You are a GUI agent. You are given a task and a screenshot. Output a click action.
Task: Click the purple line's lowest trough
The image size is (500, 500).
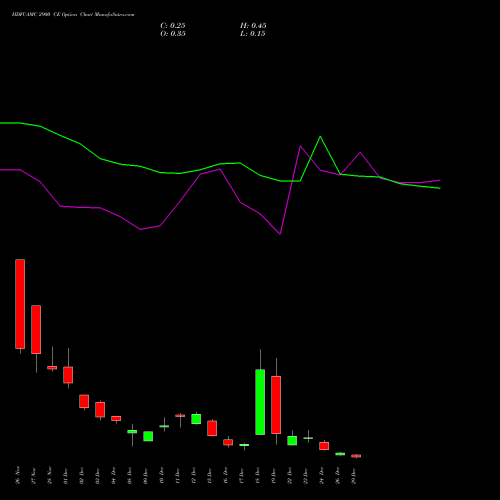click(280, 234)
